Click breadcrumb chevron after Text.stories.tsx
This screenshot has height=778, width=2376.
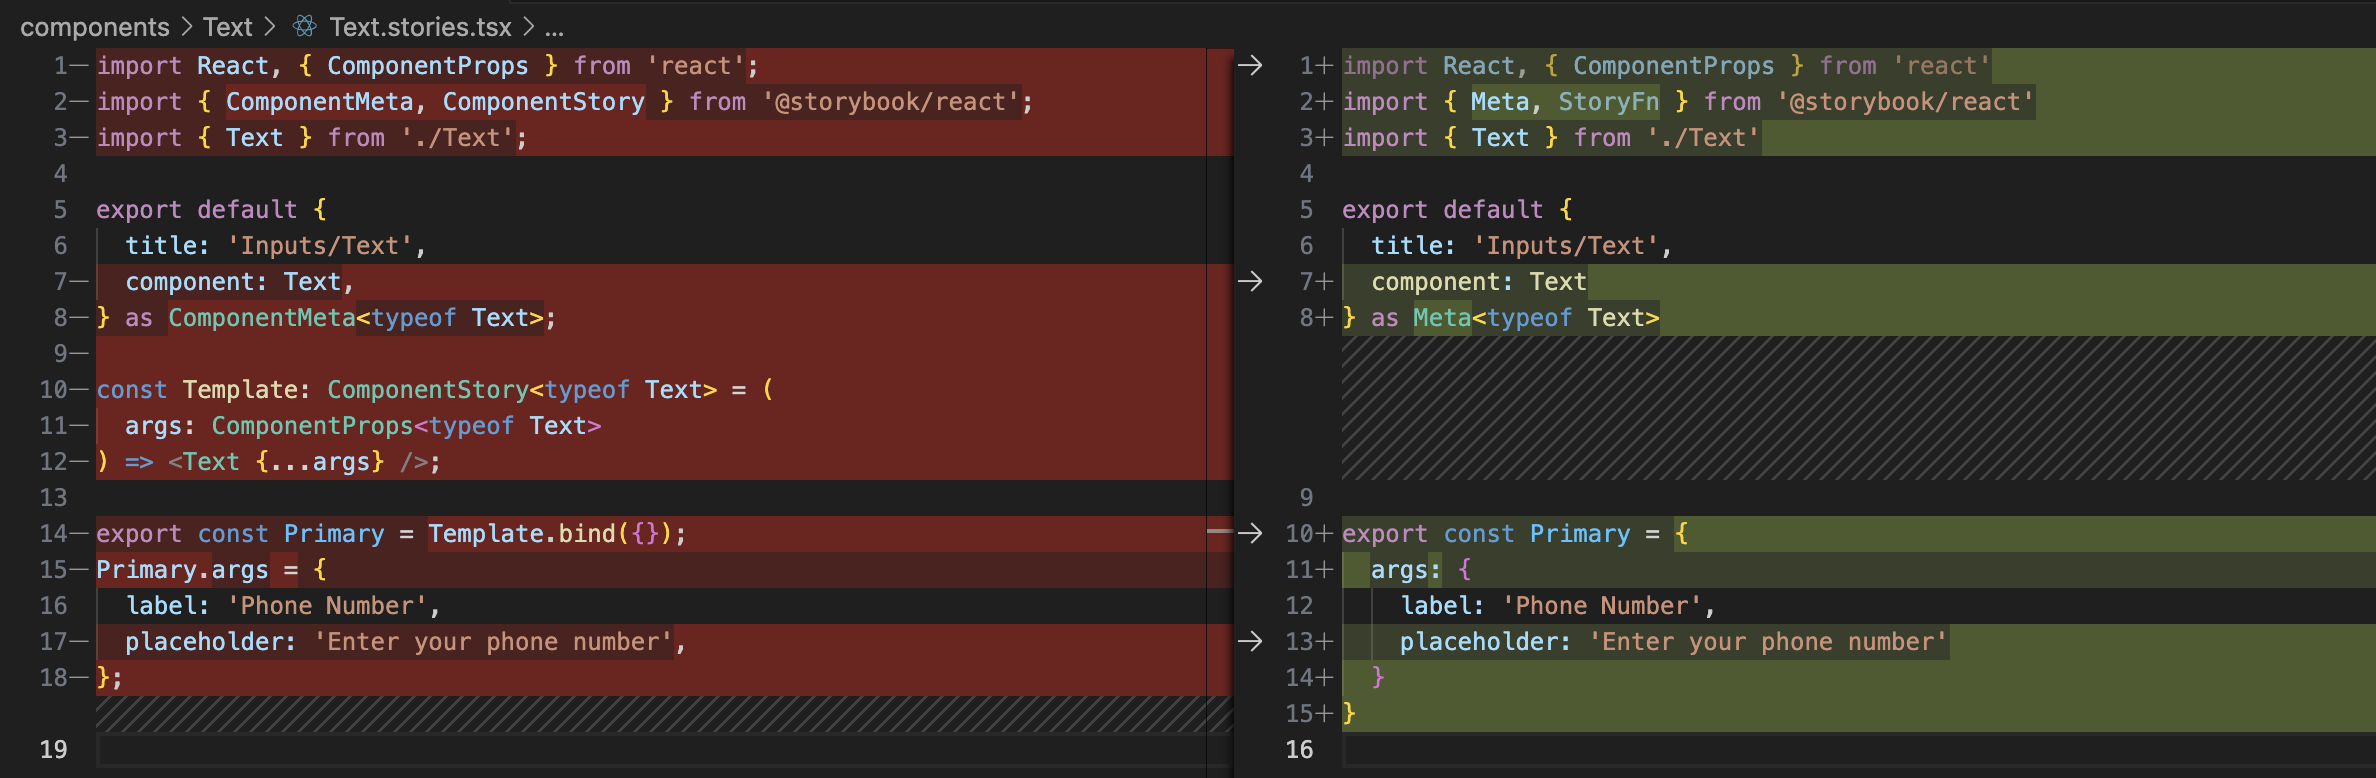tap(528, 27)
